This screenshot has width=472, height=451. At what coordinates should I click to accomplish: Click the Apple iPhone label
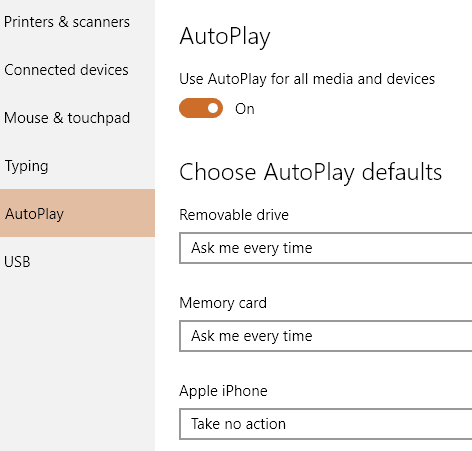point(223,391)
